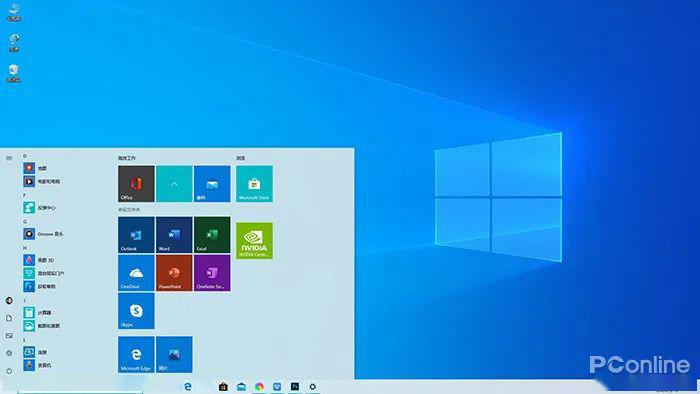Open Documents from the Start left rail
The image size is (700, 394).
9,318
